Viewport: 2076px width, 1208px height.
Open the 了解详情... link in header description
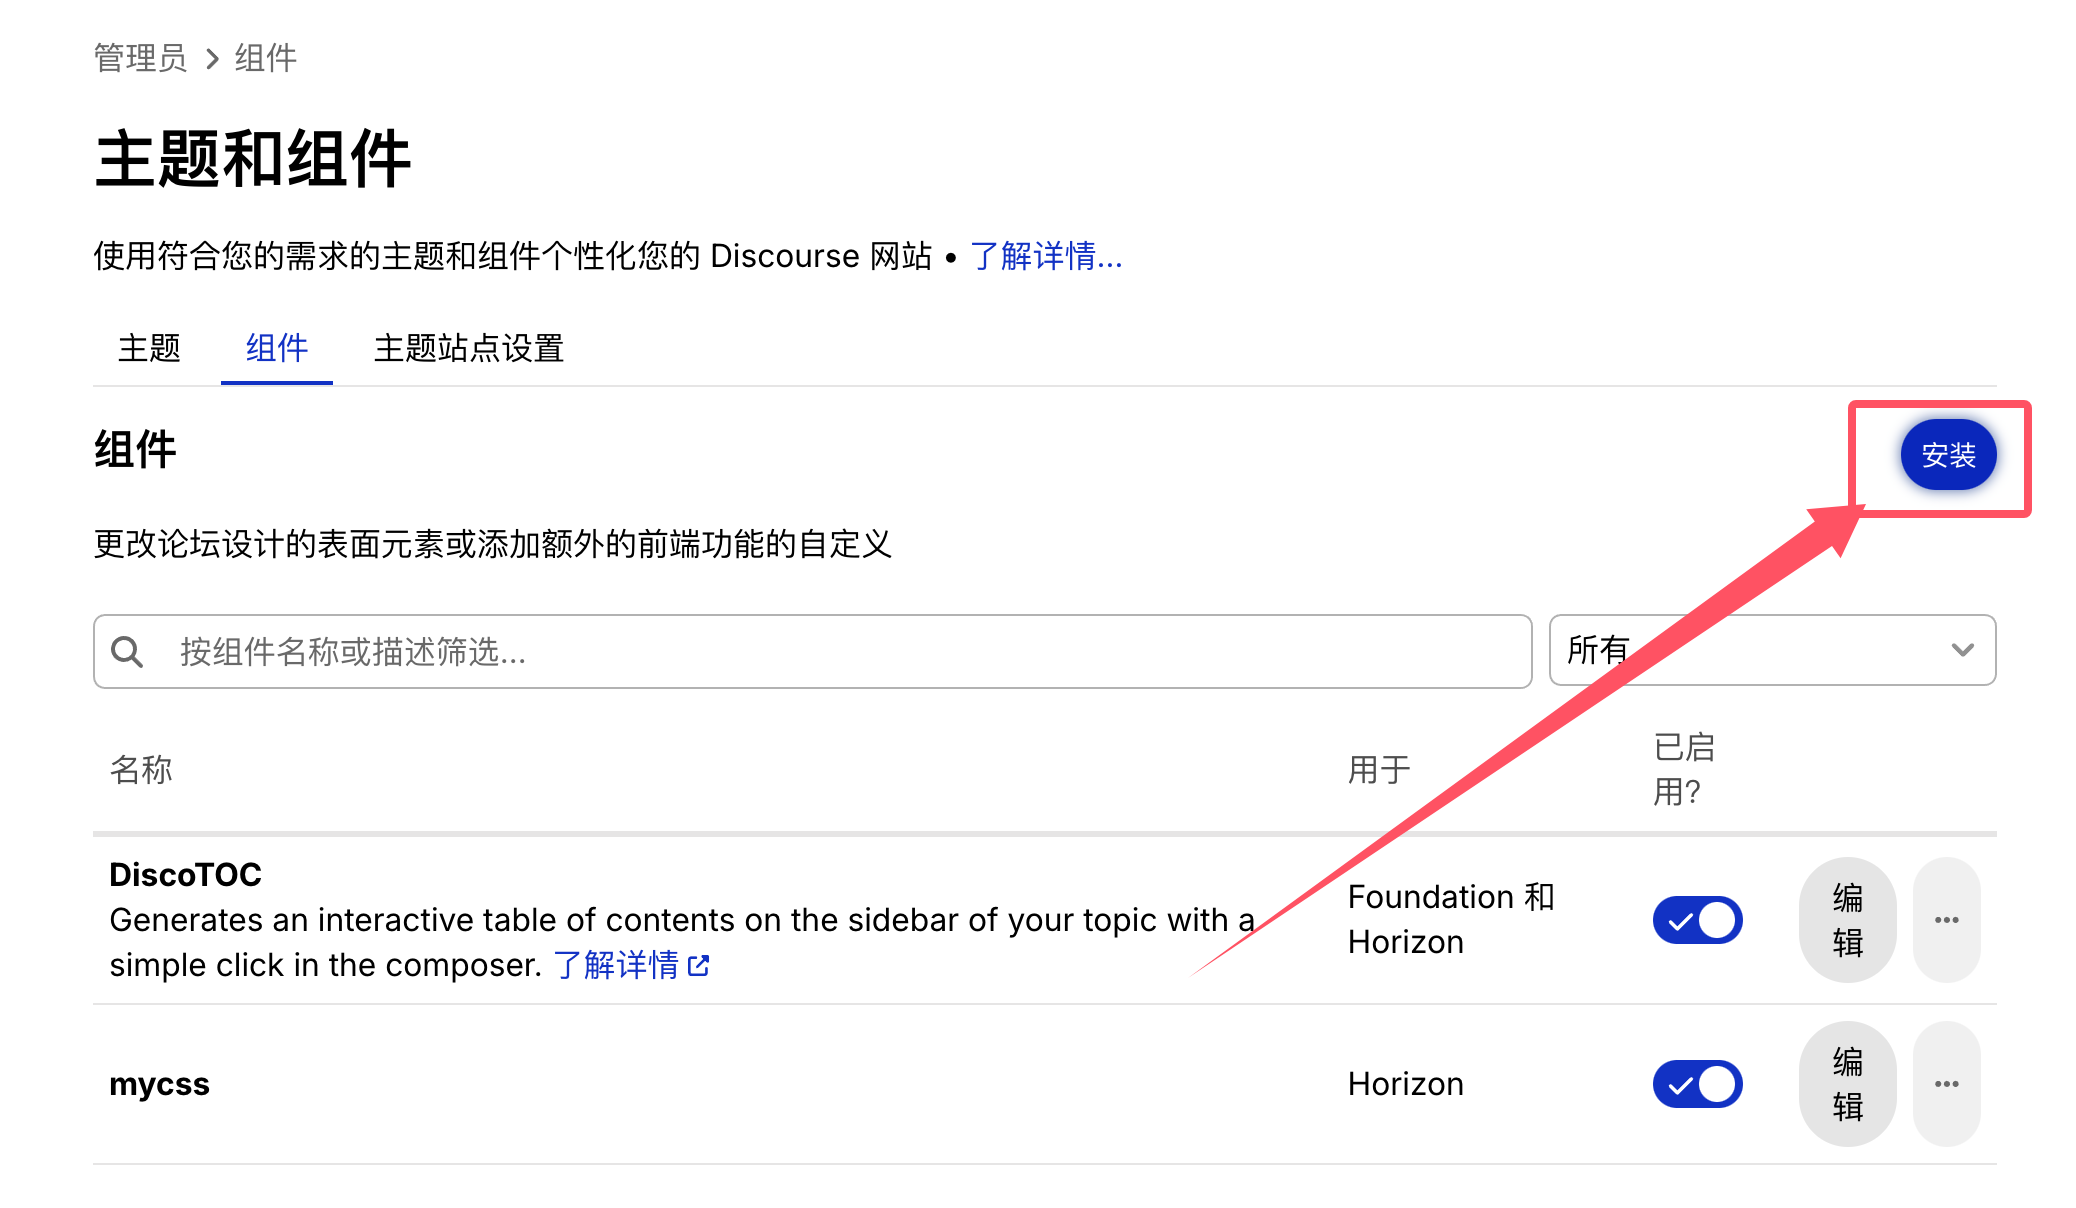click(1046, 257)
